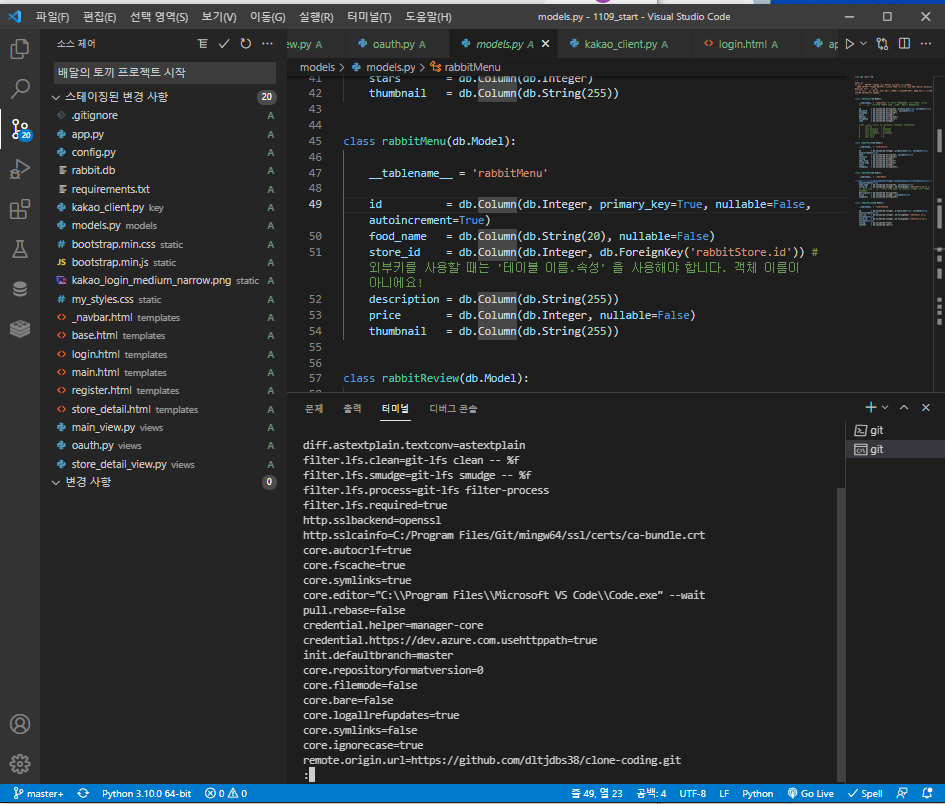Create a new terminal with plus icon
The image size is (945, 804).
pos(870,407)
